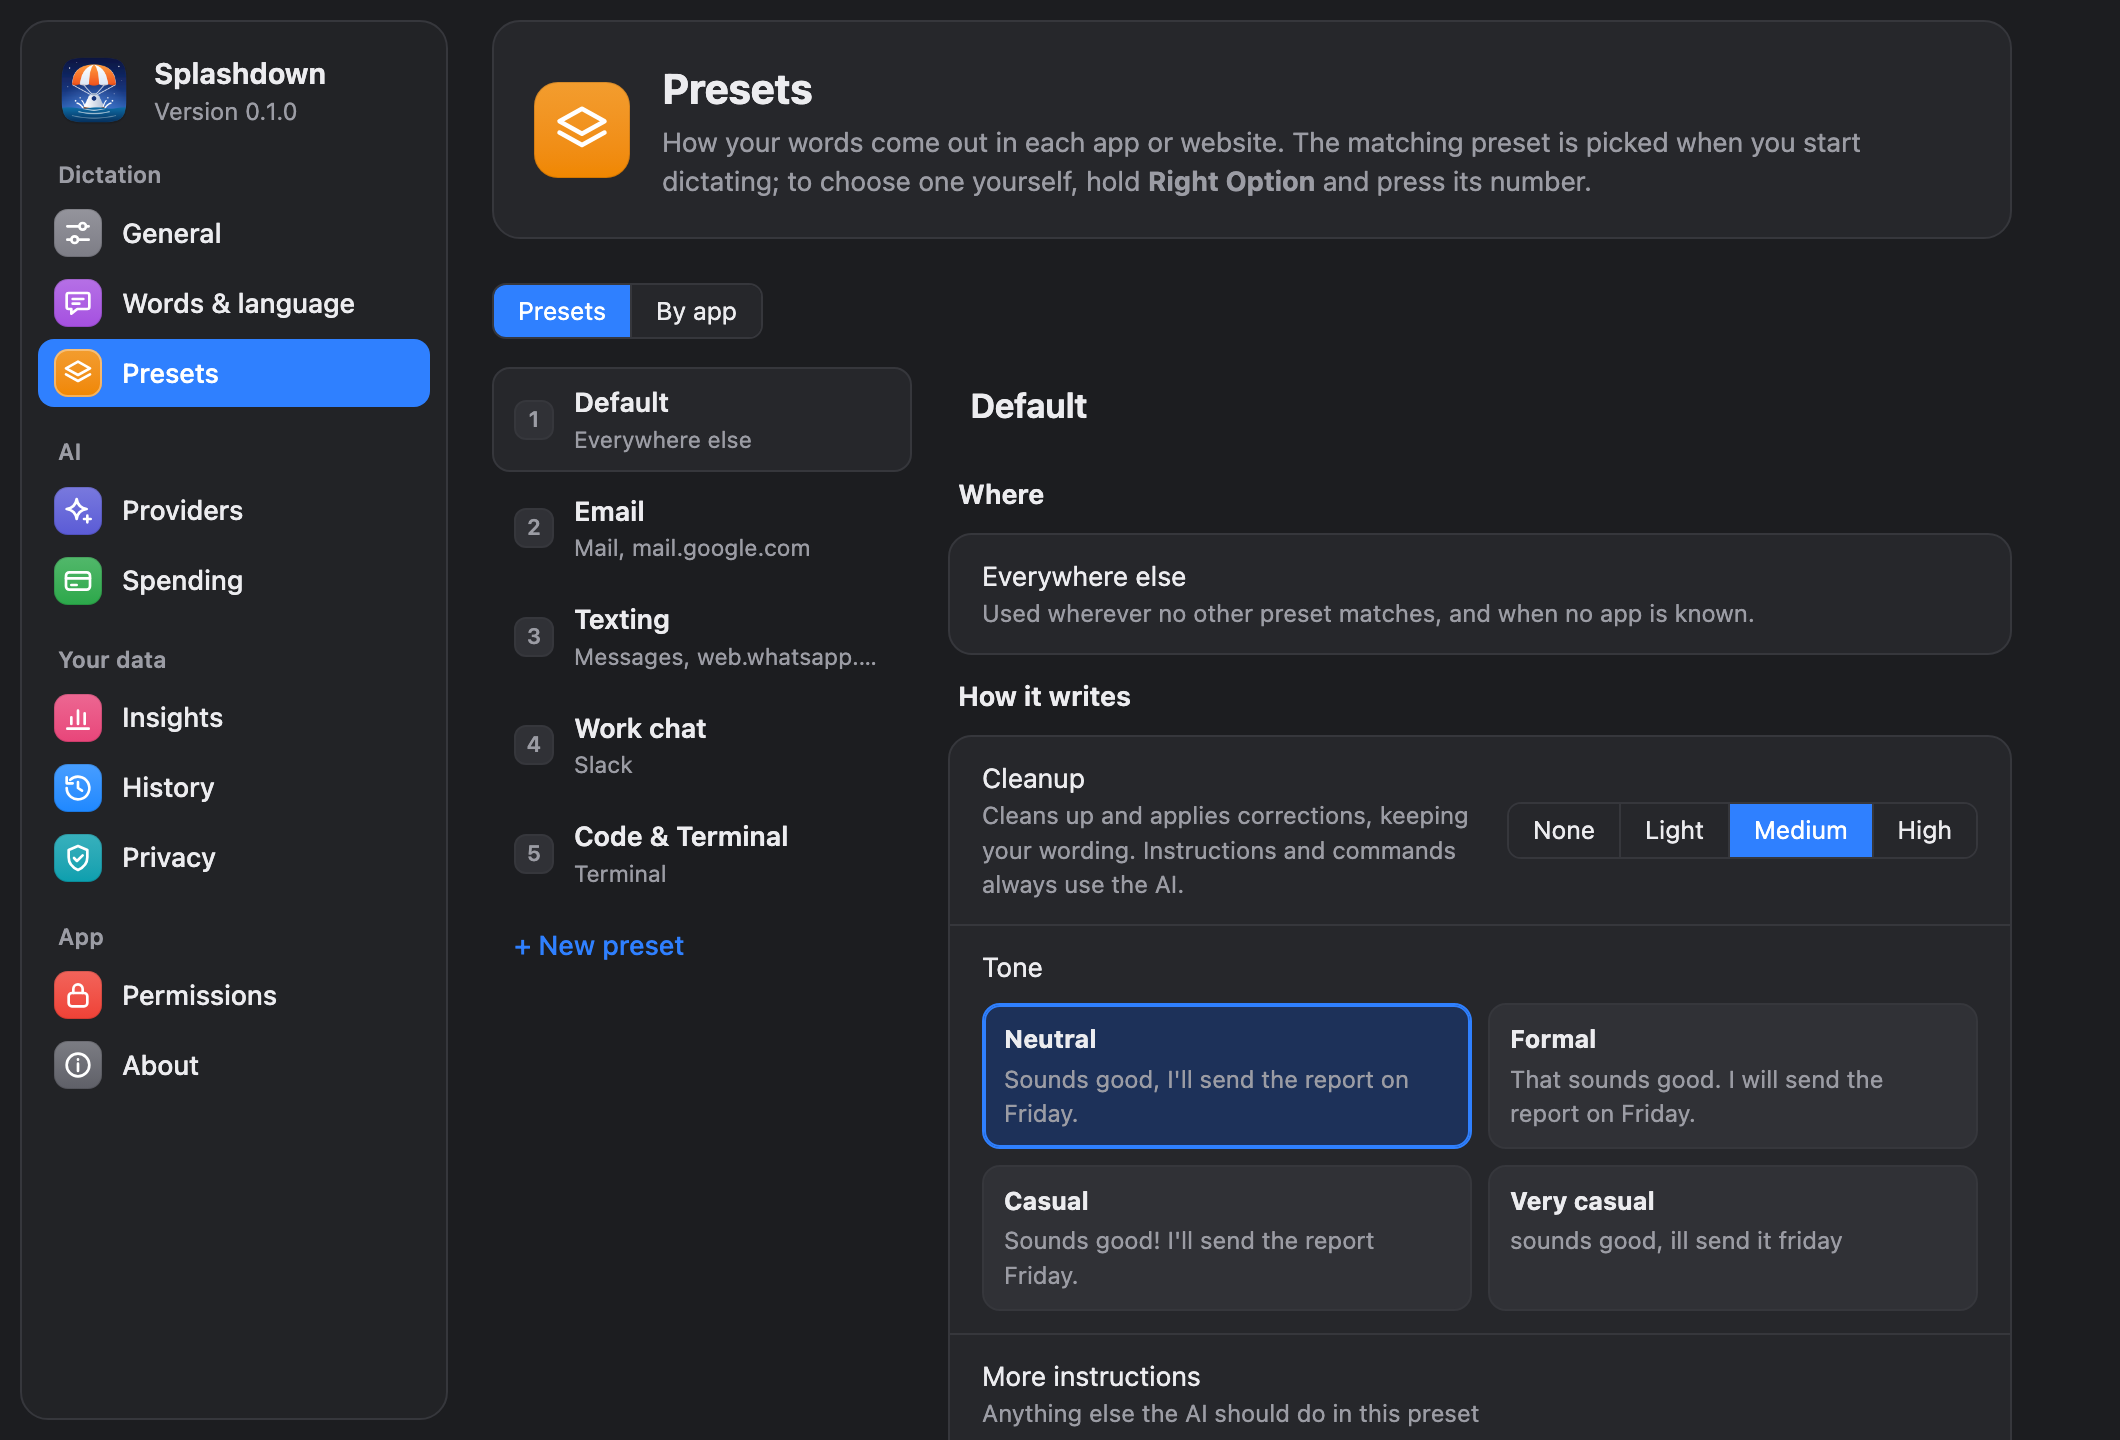Open the Privacy page

pos(234,858)
